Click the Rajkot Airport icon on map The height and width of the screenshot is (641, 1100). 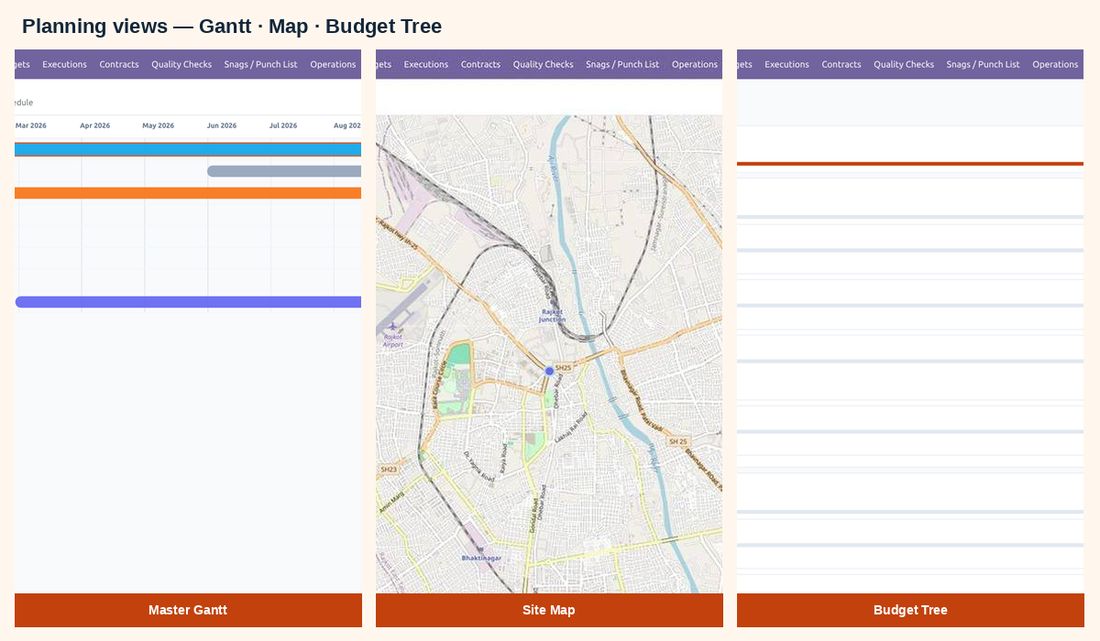point(393,327)
